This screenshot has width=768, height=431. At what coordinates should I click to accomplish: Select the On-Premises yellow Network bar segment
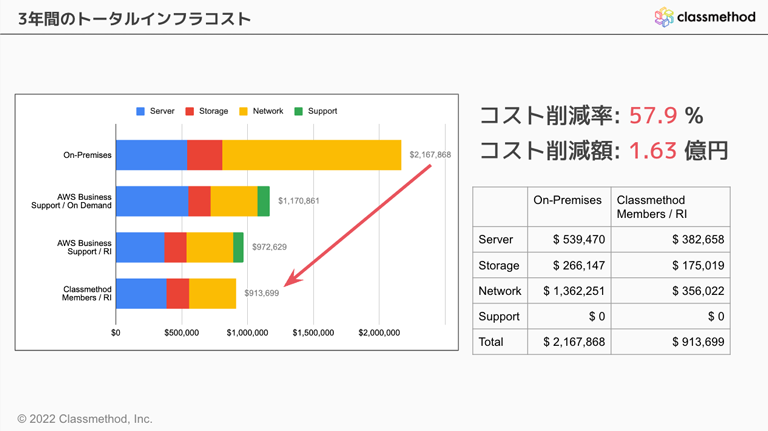[x=311, y=155]
